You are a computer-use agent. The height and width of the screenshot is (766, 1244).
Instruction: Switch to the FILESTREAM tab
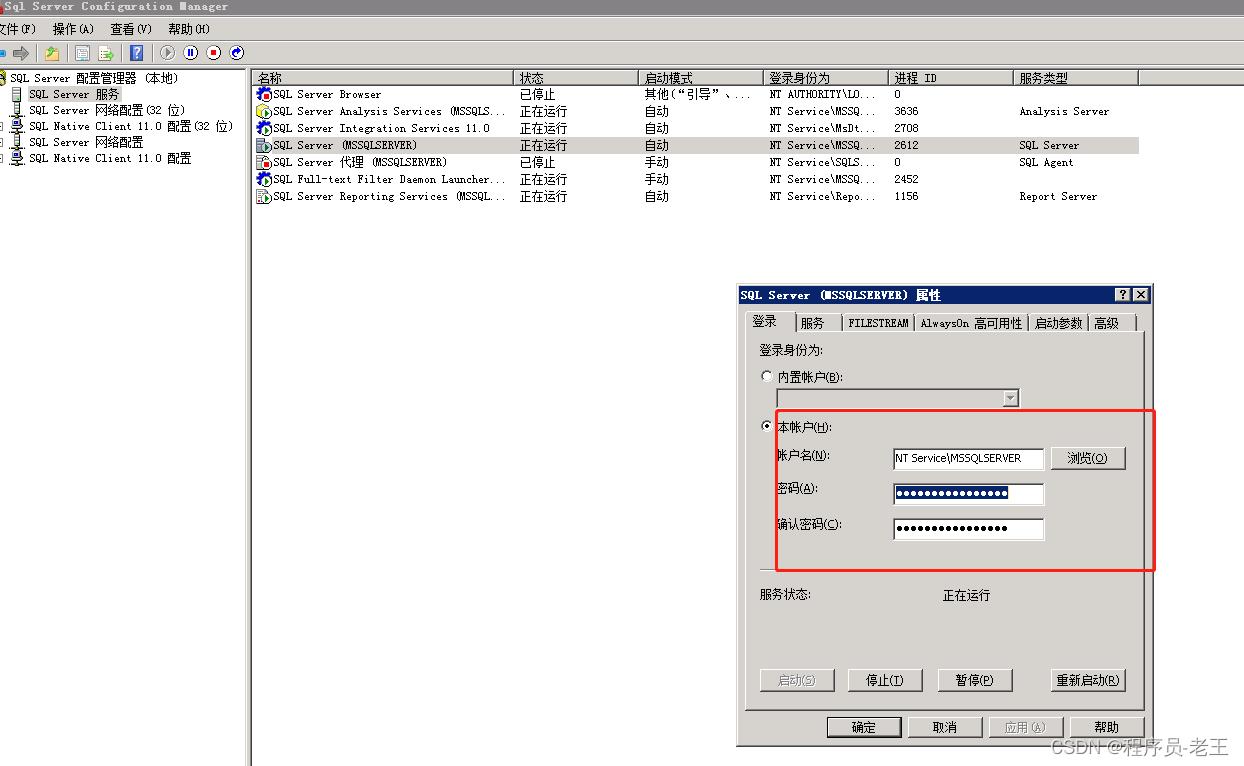click(x=878, y=323)
